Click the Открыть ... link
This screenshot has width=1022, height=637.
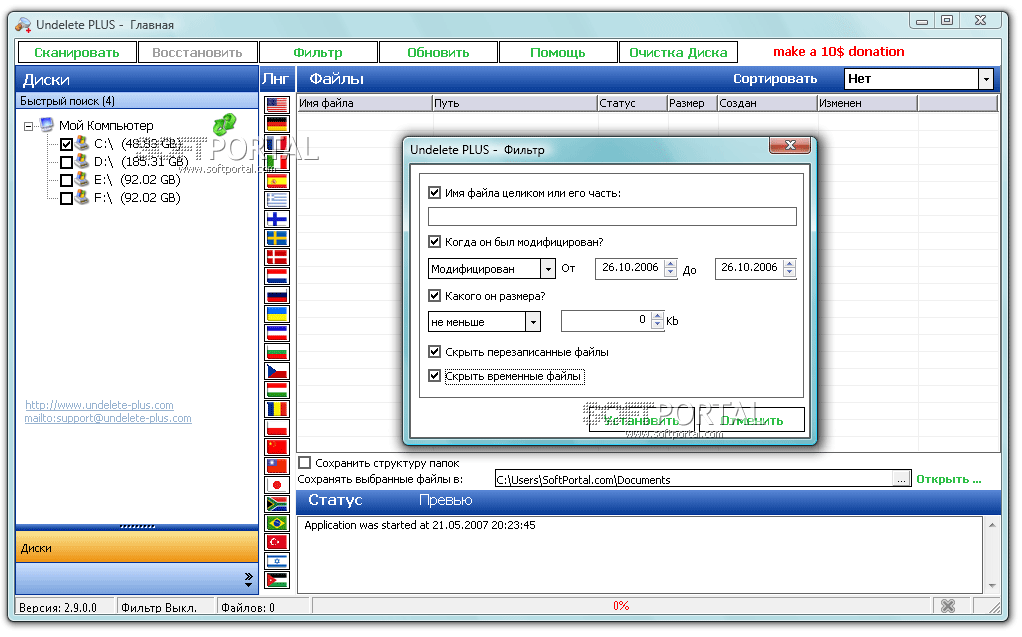[x=948, y=479]
